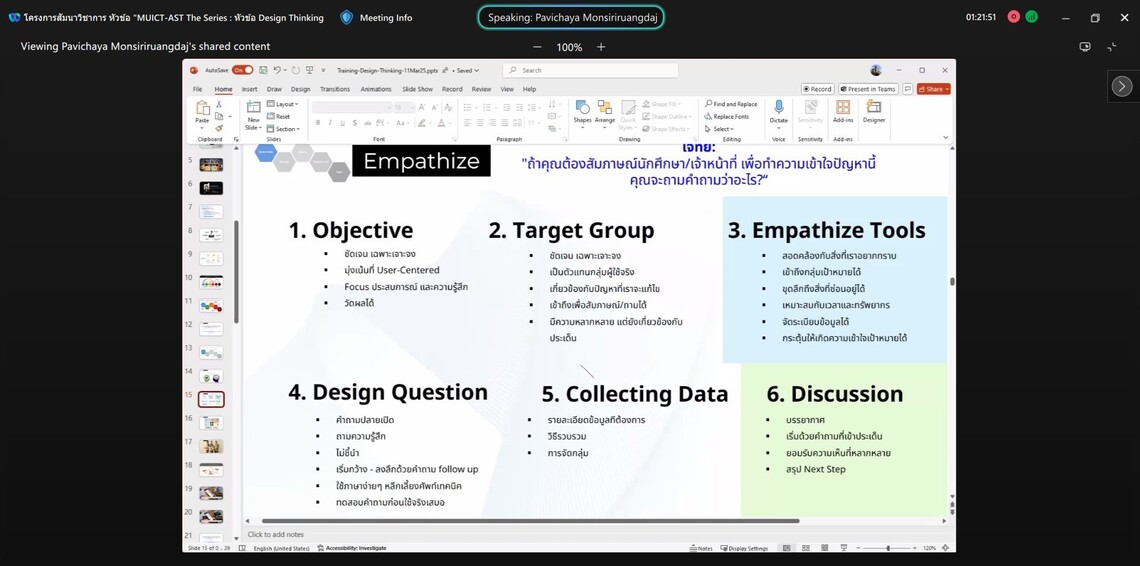
Task: Click the Add-ins icon
Action: (x=843, y=107)
